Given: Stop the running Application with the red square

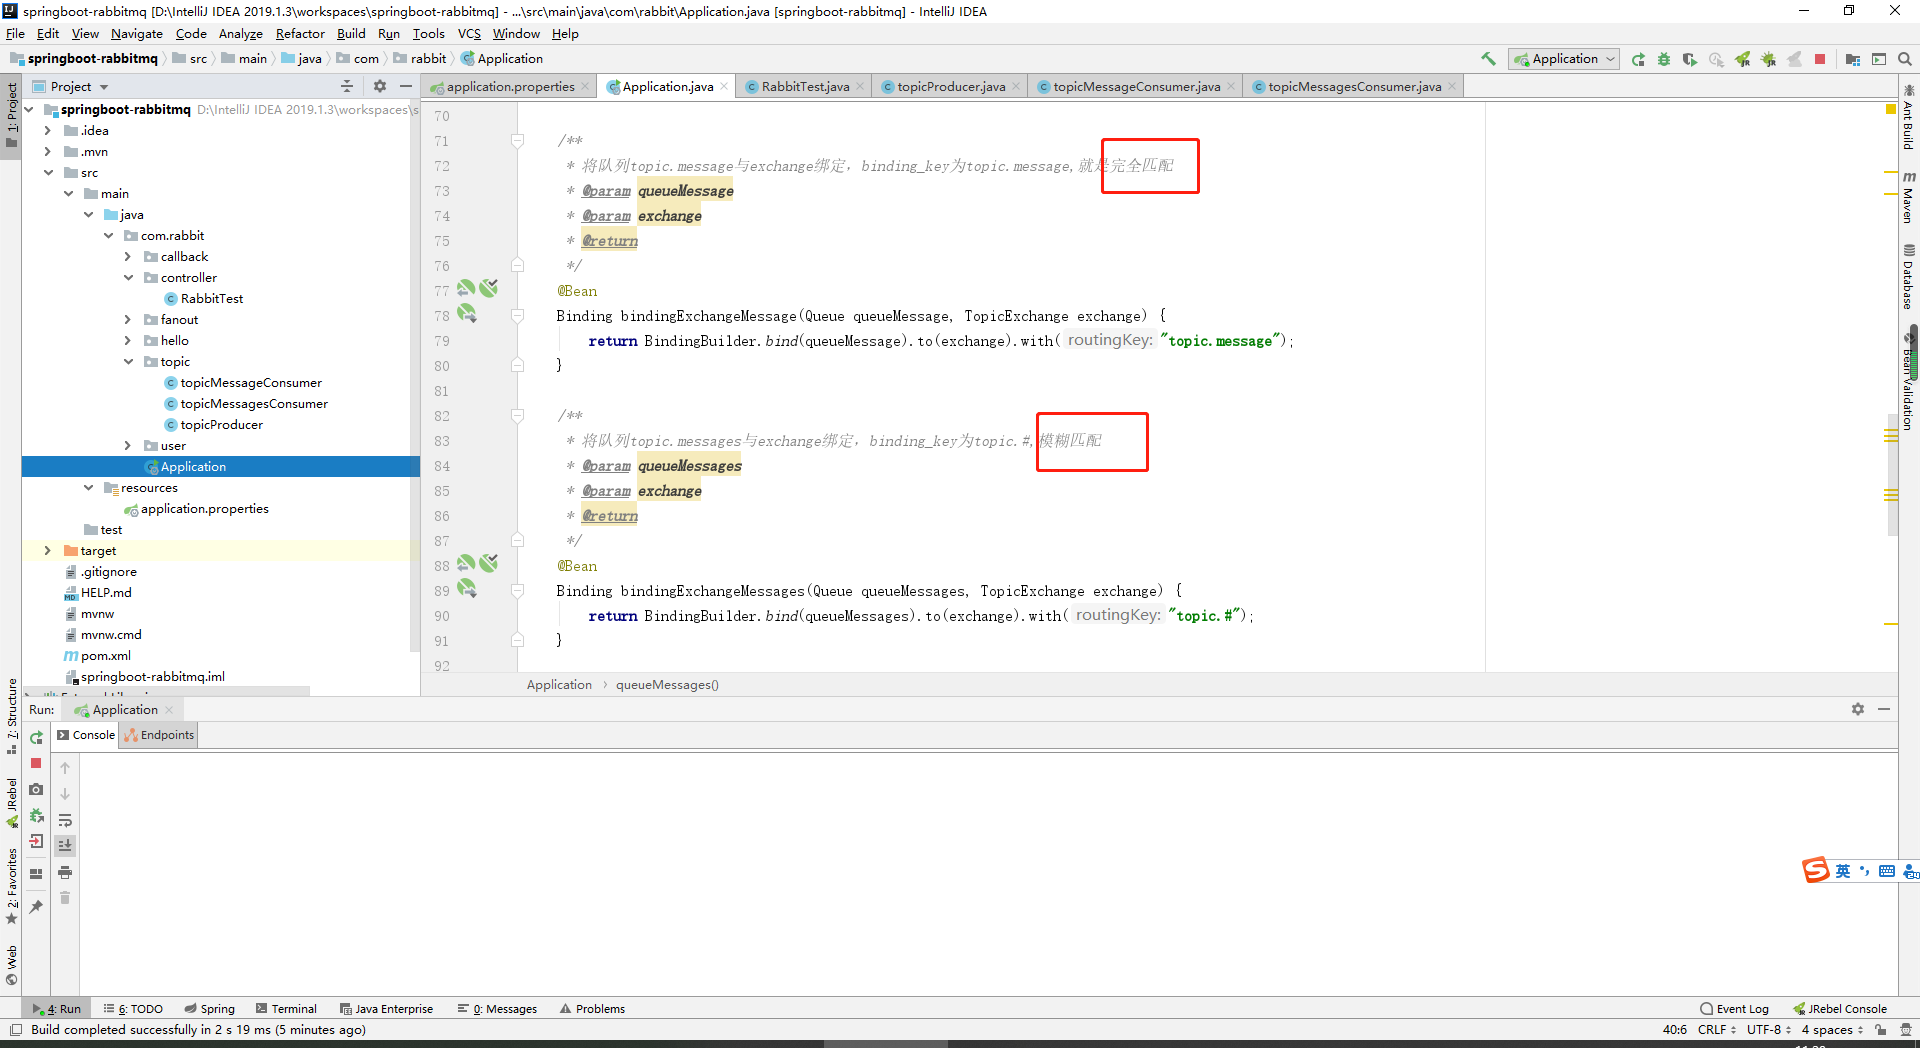Looking at the screenshot, I should (1818, 59).
